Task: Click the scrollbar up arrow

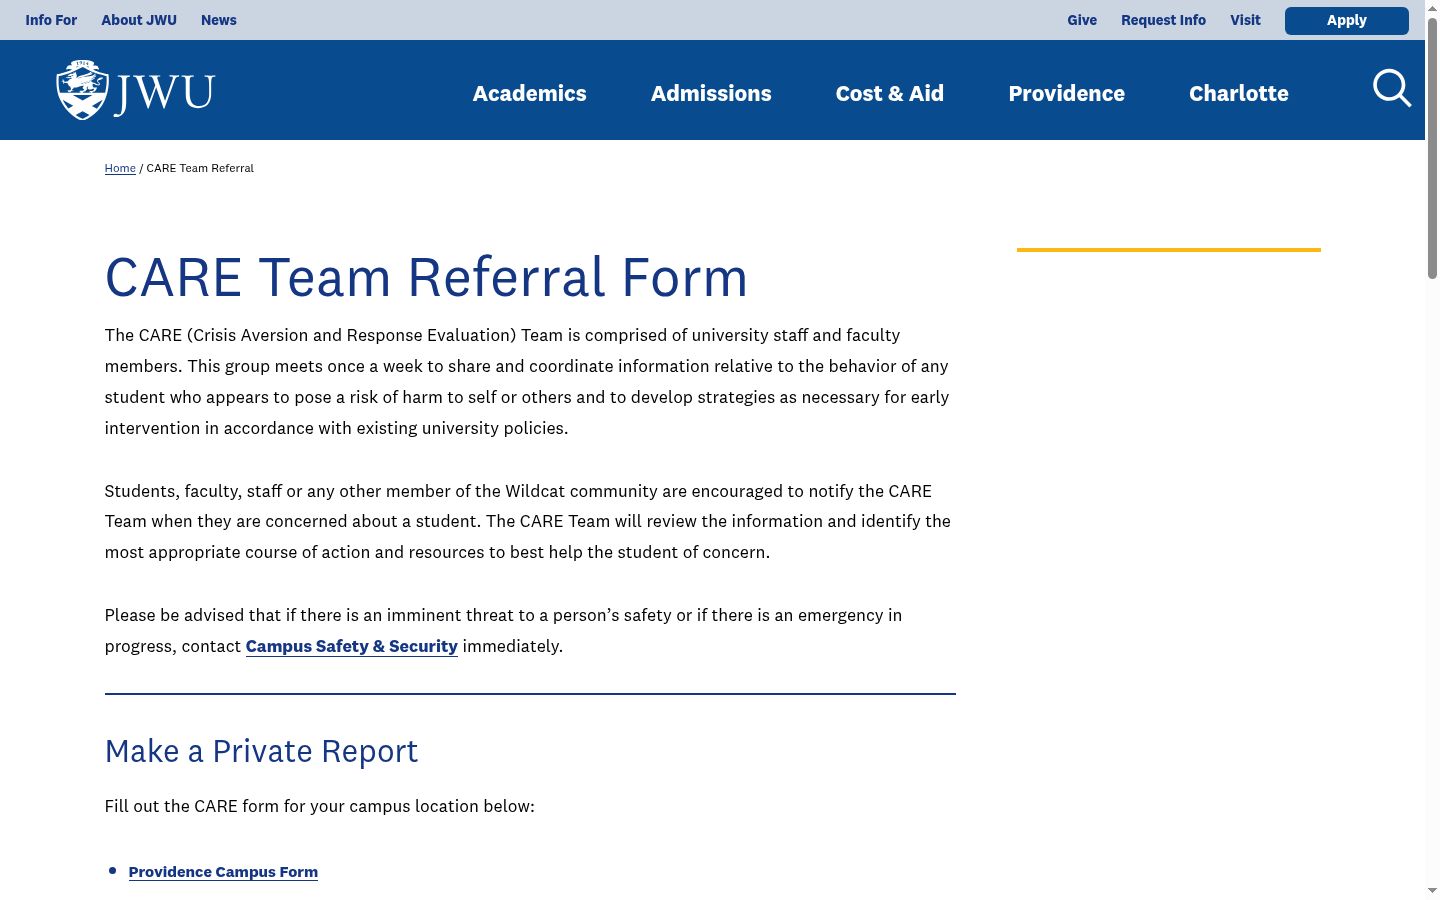Action: point(1432,8)
